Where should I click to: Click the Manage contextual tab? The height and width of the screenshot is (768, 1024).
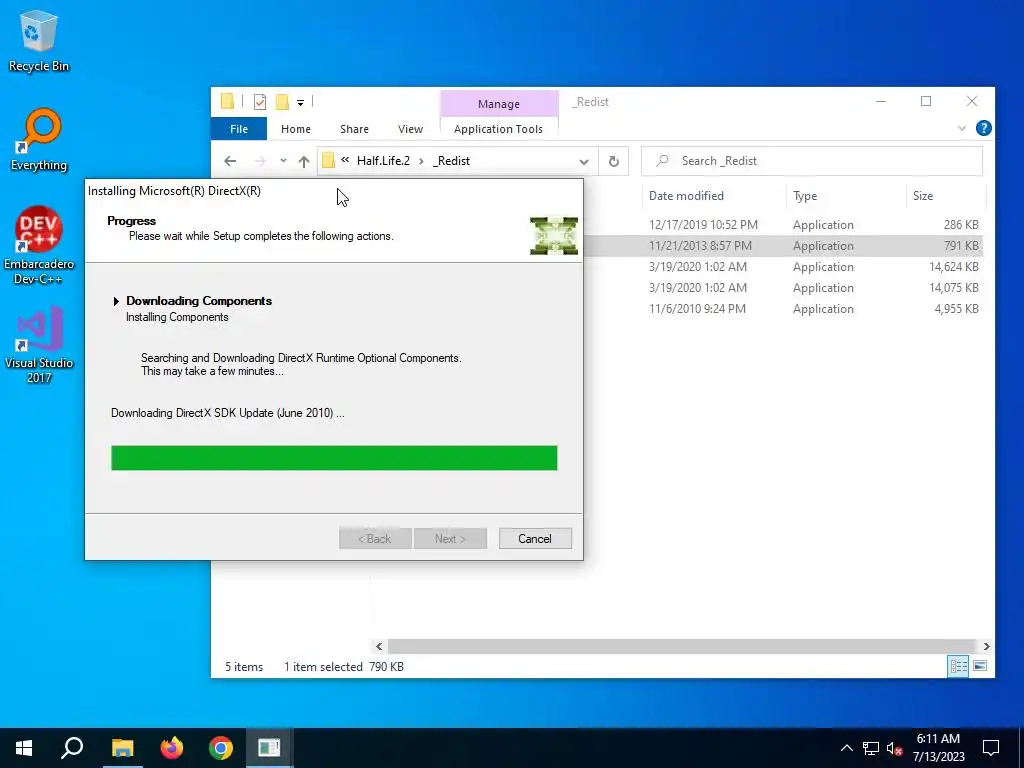[499, 104]
